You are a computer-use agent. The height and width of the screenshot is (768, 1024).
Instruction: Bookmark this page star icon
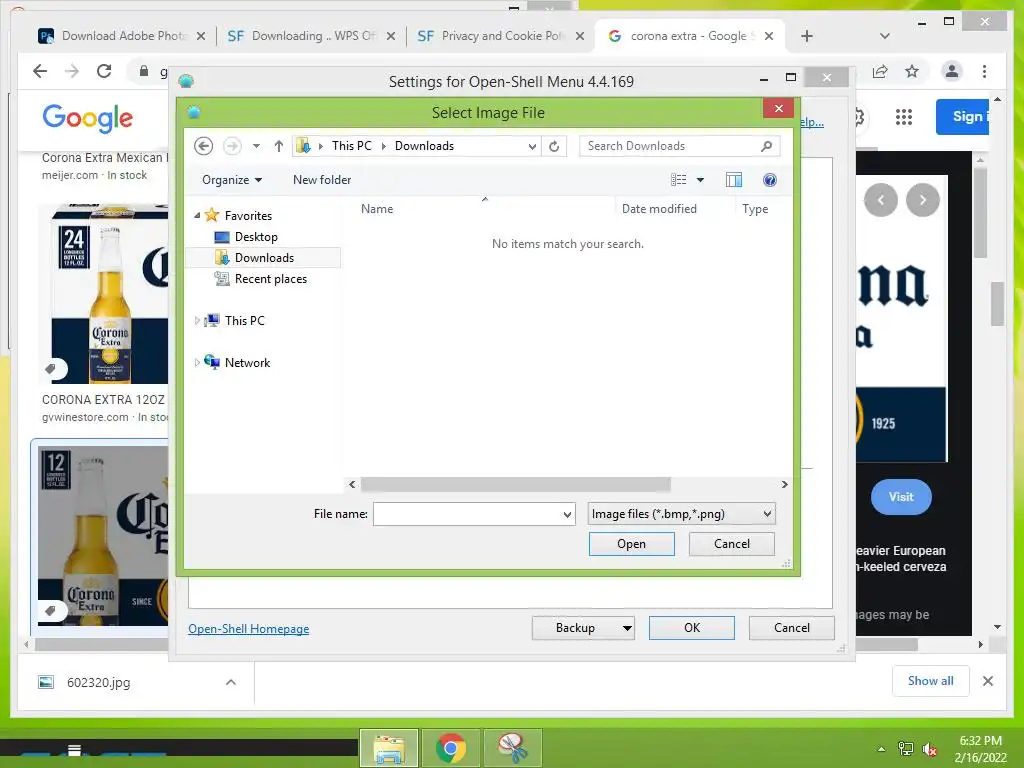coord(912,71)
